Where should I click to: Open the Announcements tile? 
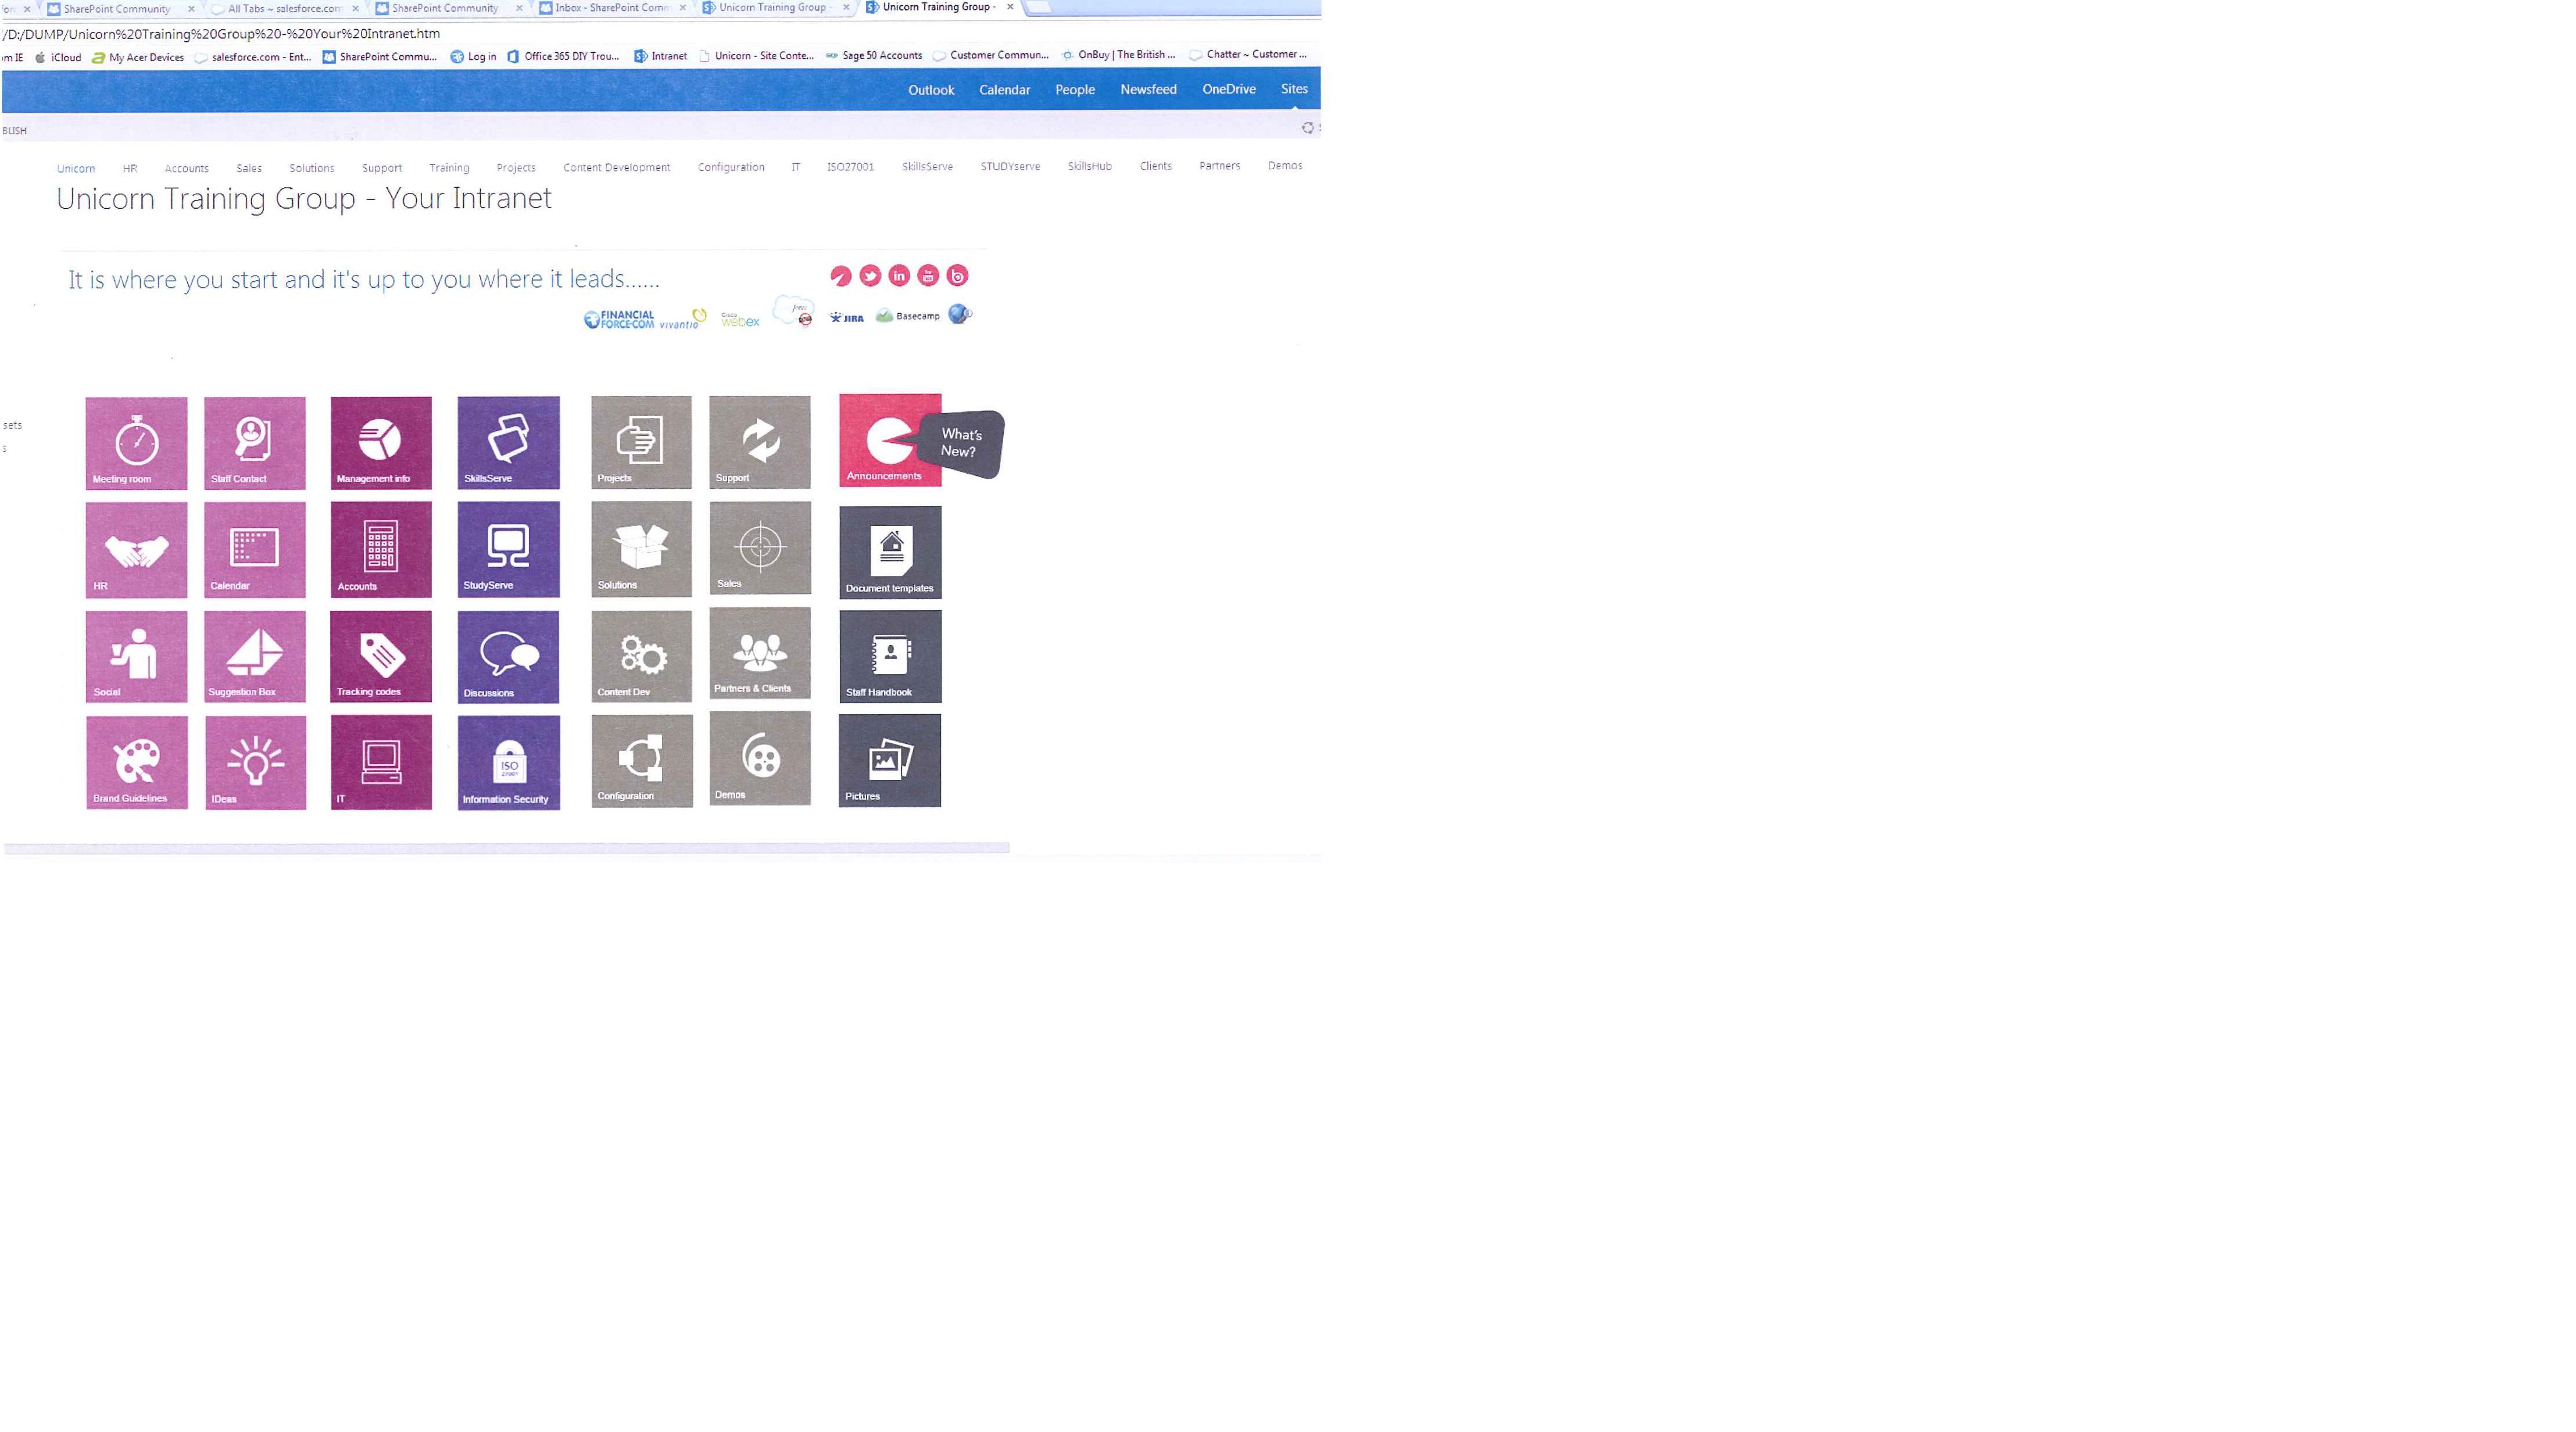(890, 440)
